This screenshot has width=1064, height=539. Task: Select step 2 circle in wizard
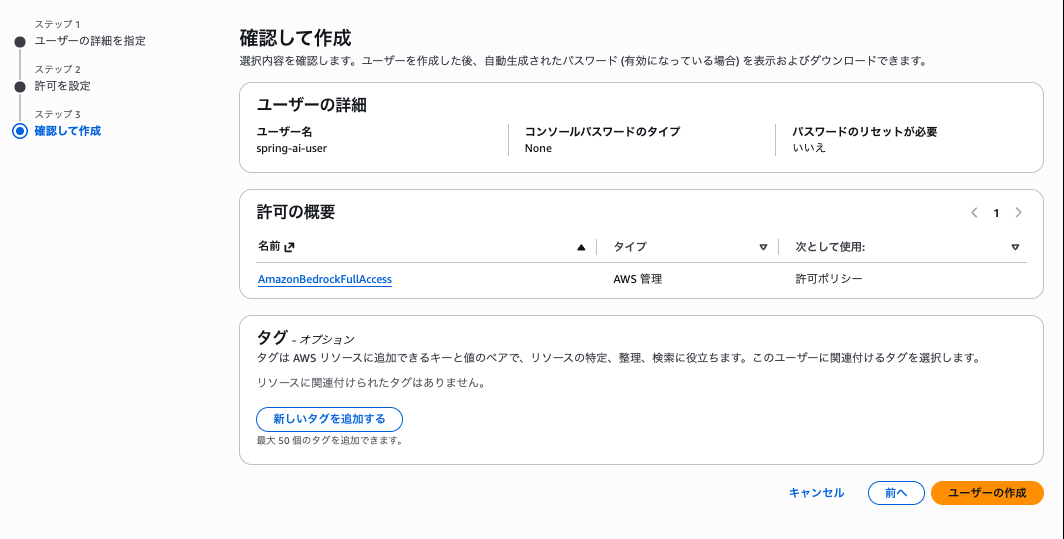(x=20, y=87)
